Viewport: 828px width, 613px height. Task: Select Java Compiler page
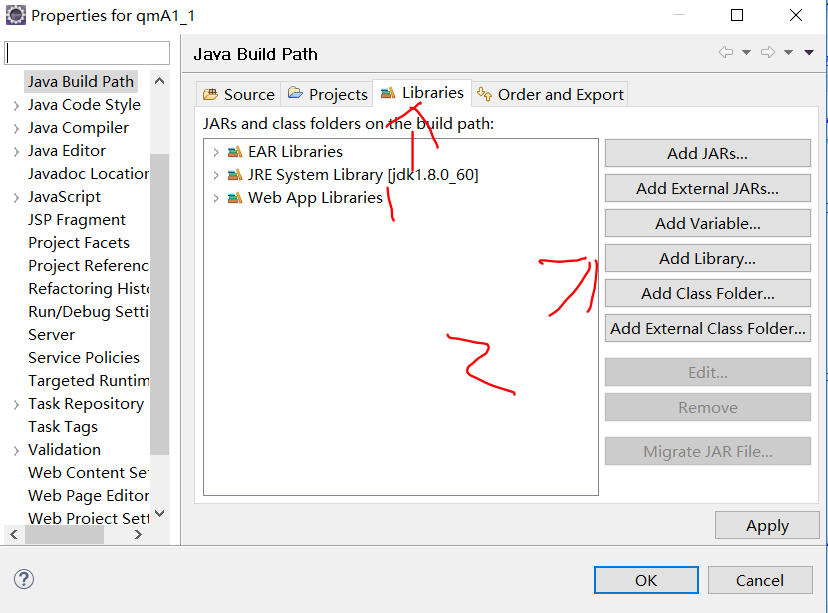click(78, 128)
